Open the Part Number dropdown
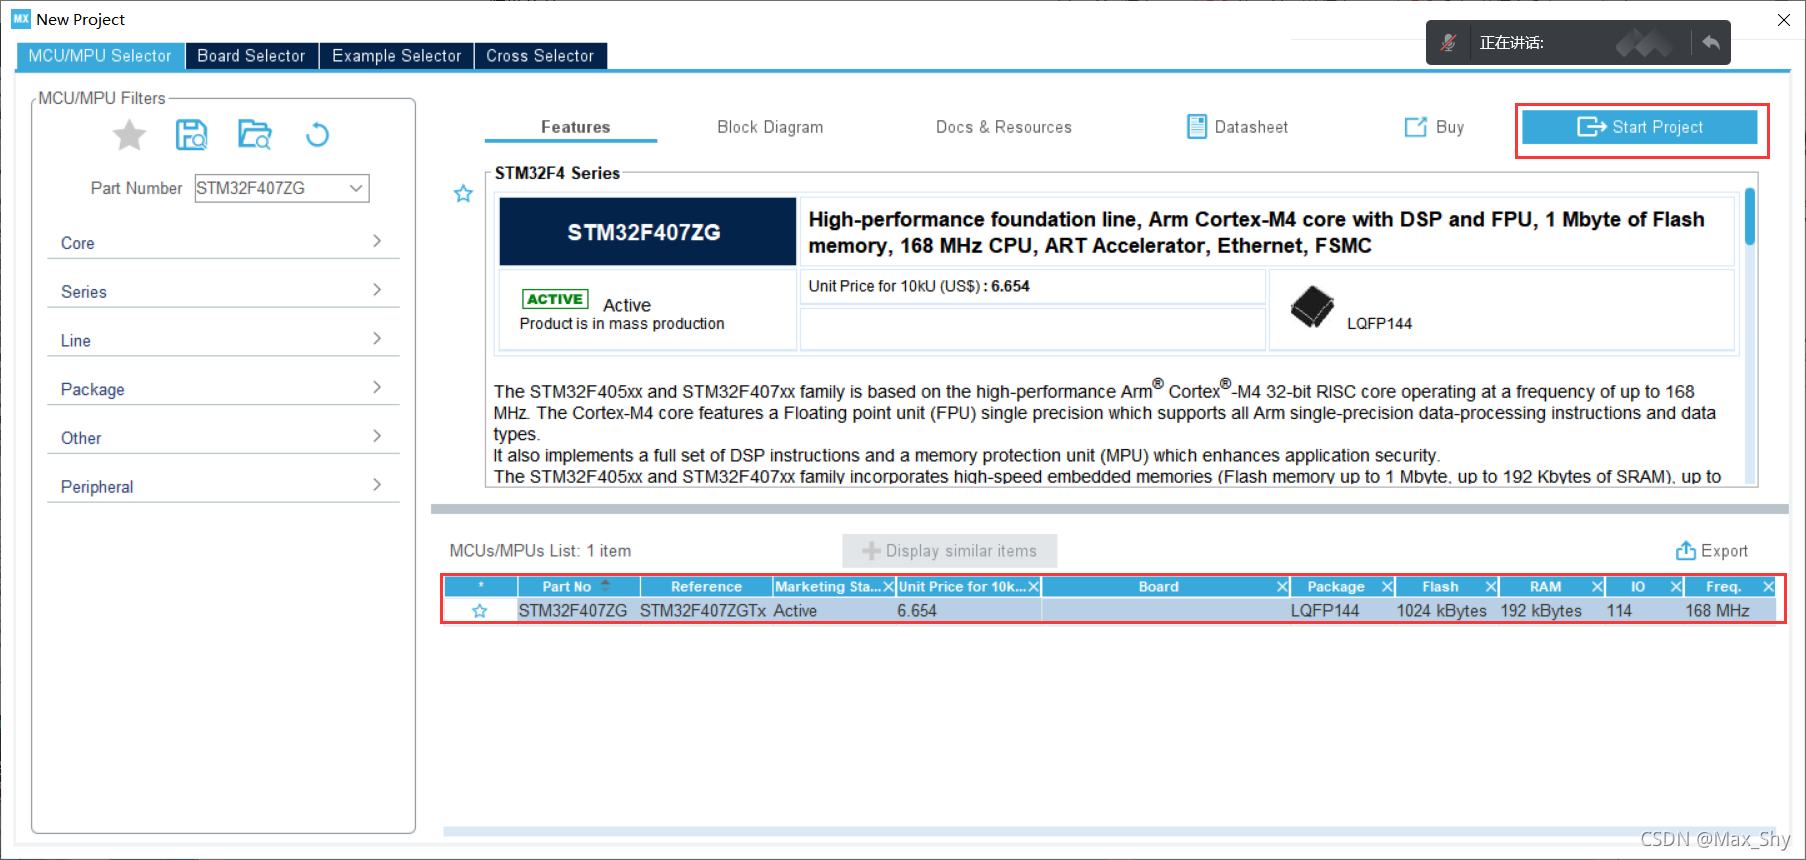The height and width of the screenshot is (860, 1806). point(356,188)
